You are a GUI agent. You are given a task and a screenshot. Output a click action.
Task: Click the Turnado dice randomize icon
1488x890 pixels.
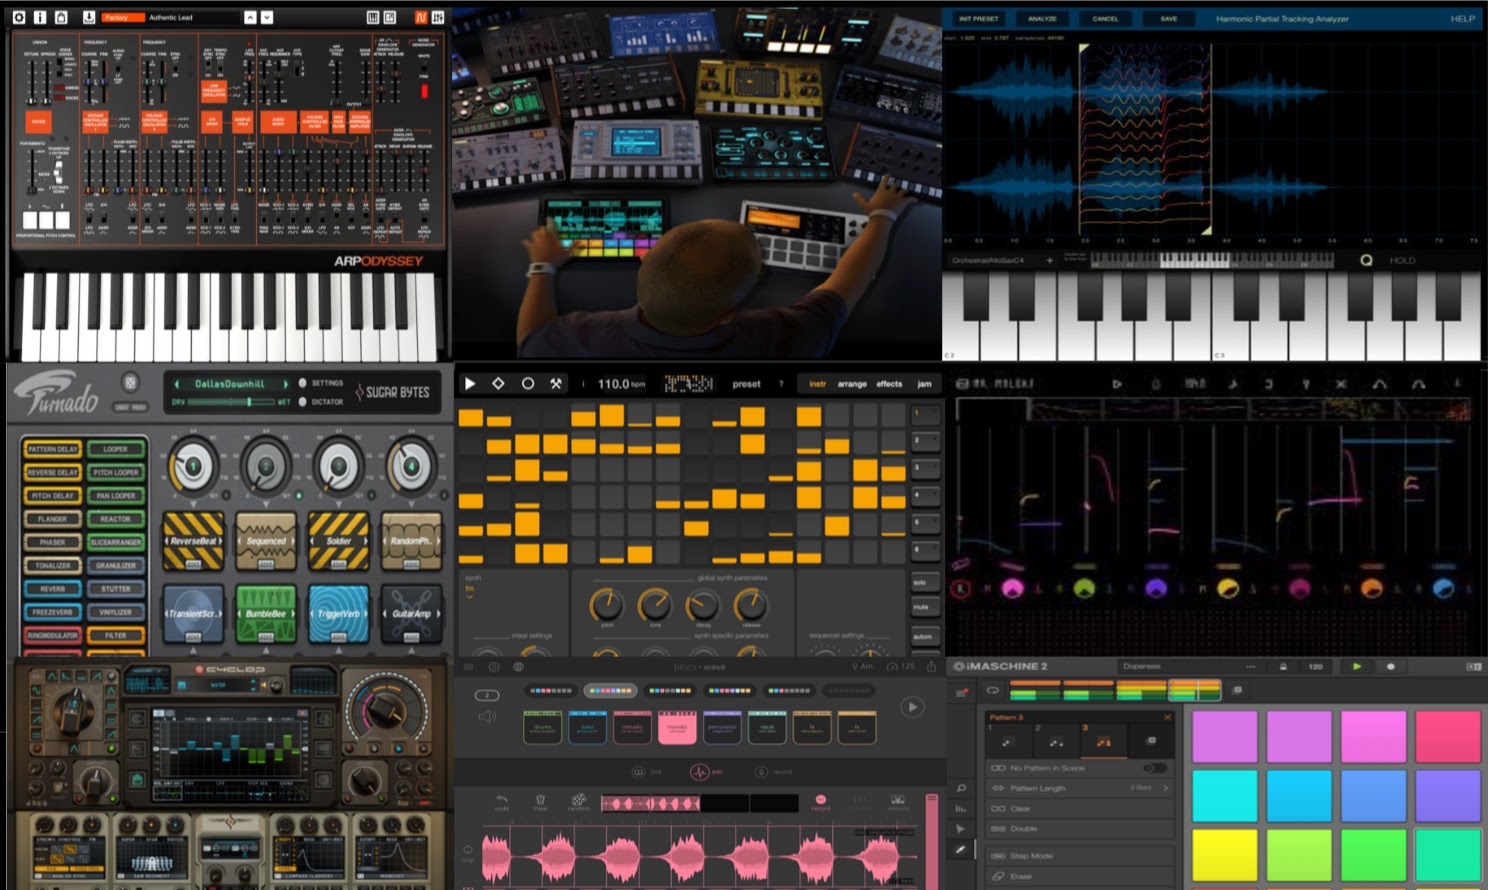[130, 382]
